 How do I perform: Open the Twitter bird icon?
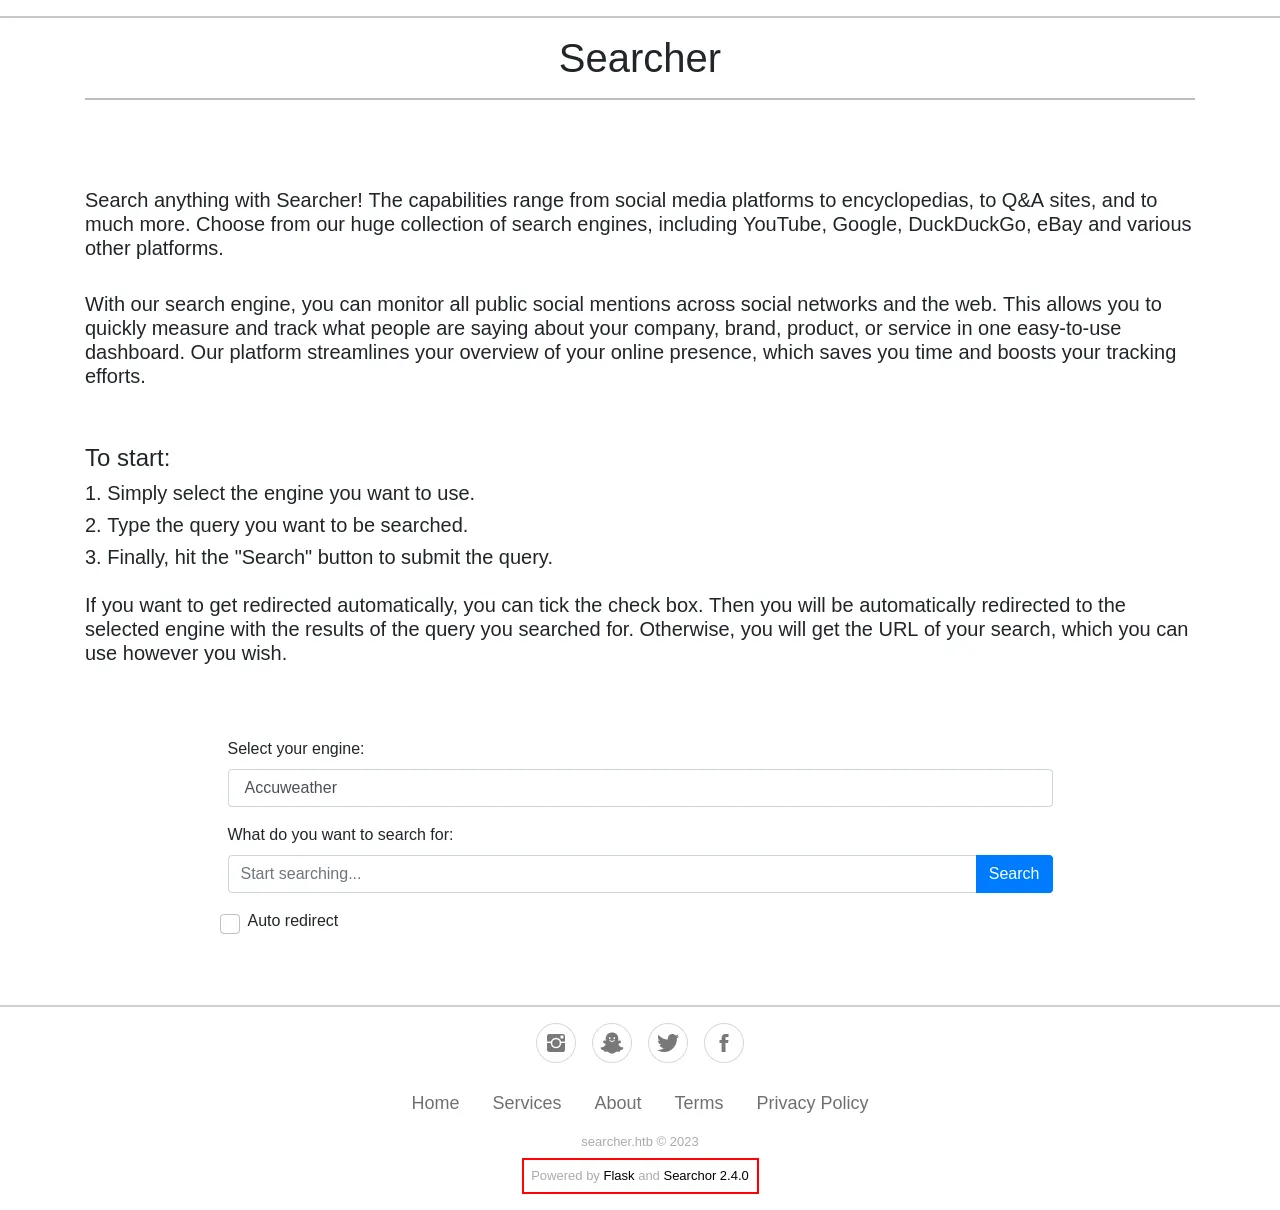tap(668, 1043)
